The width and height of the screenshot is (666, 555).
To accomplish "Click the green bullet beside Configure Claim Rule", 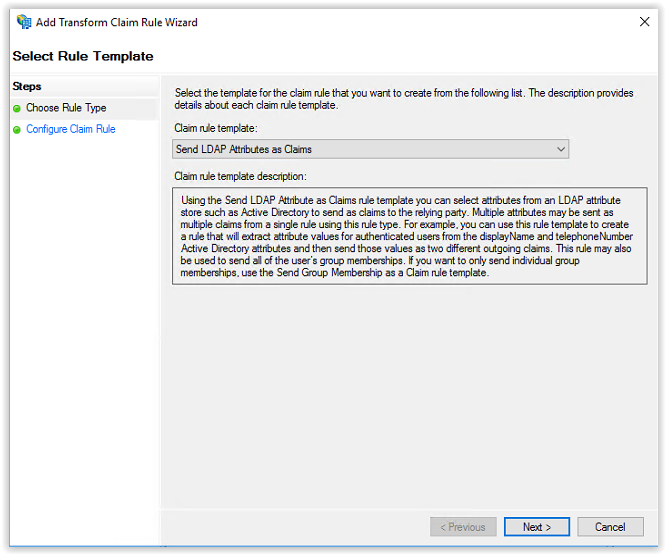I will (17, 130).
